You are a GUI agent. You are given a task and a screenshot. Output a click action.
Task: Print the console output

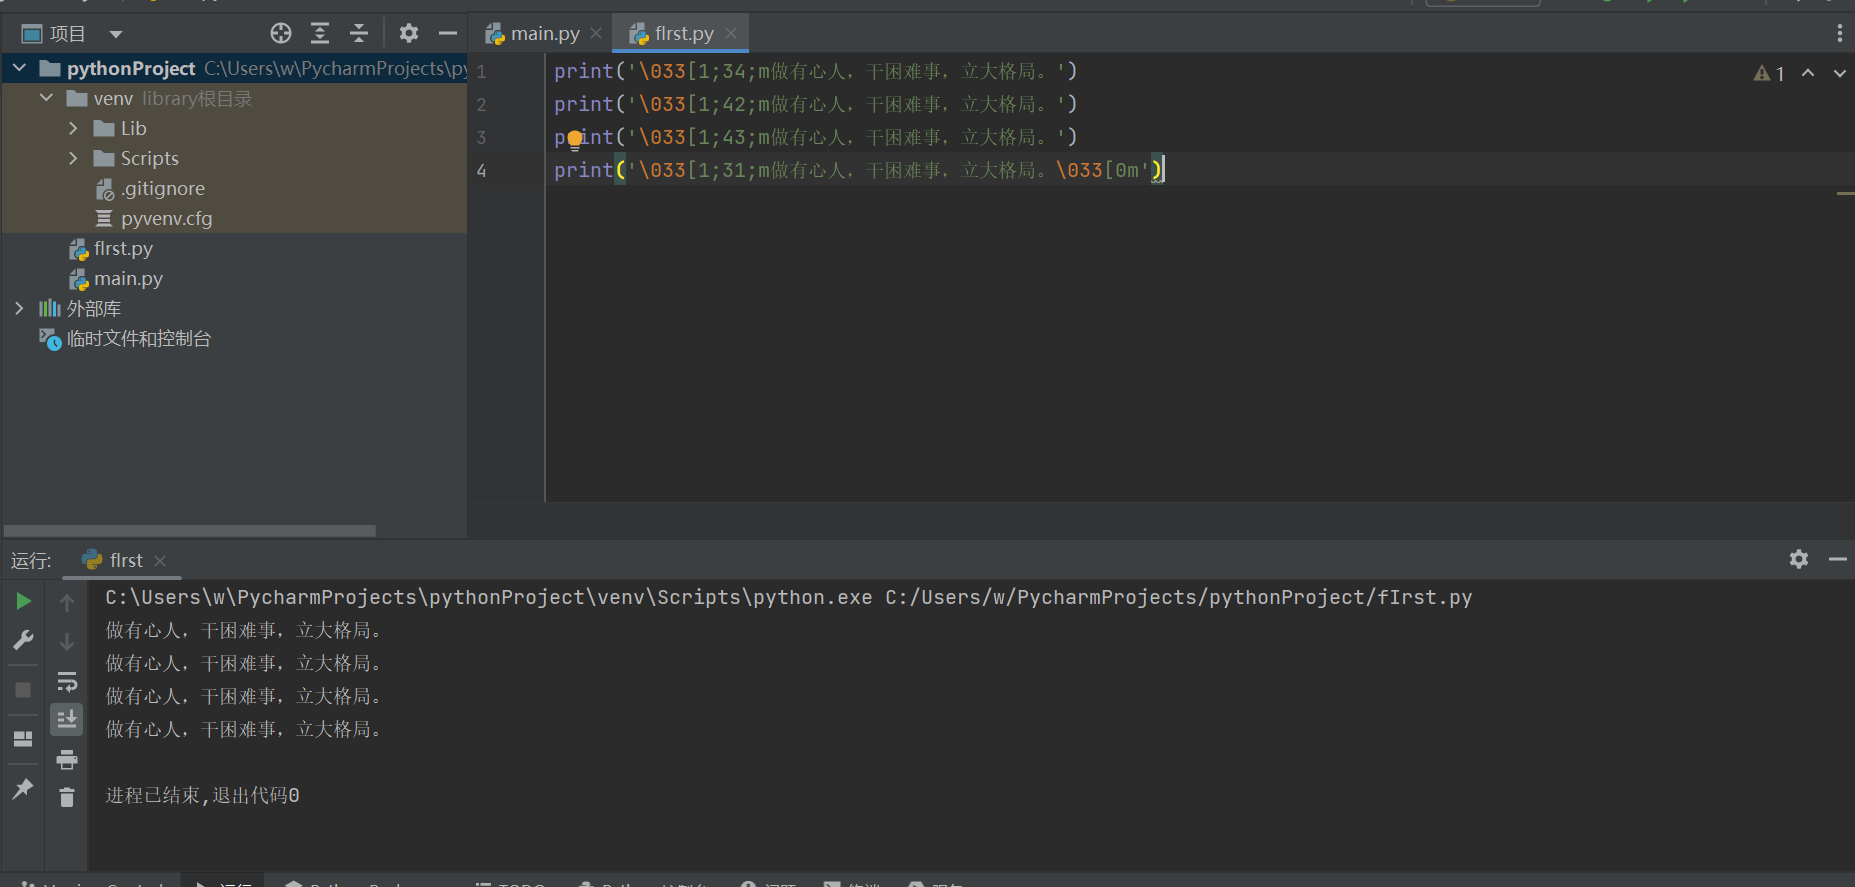67,760
